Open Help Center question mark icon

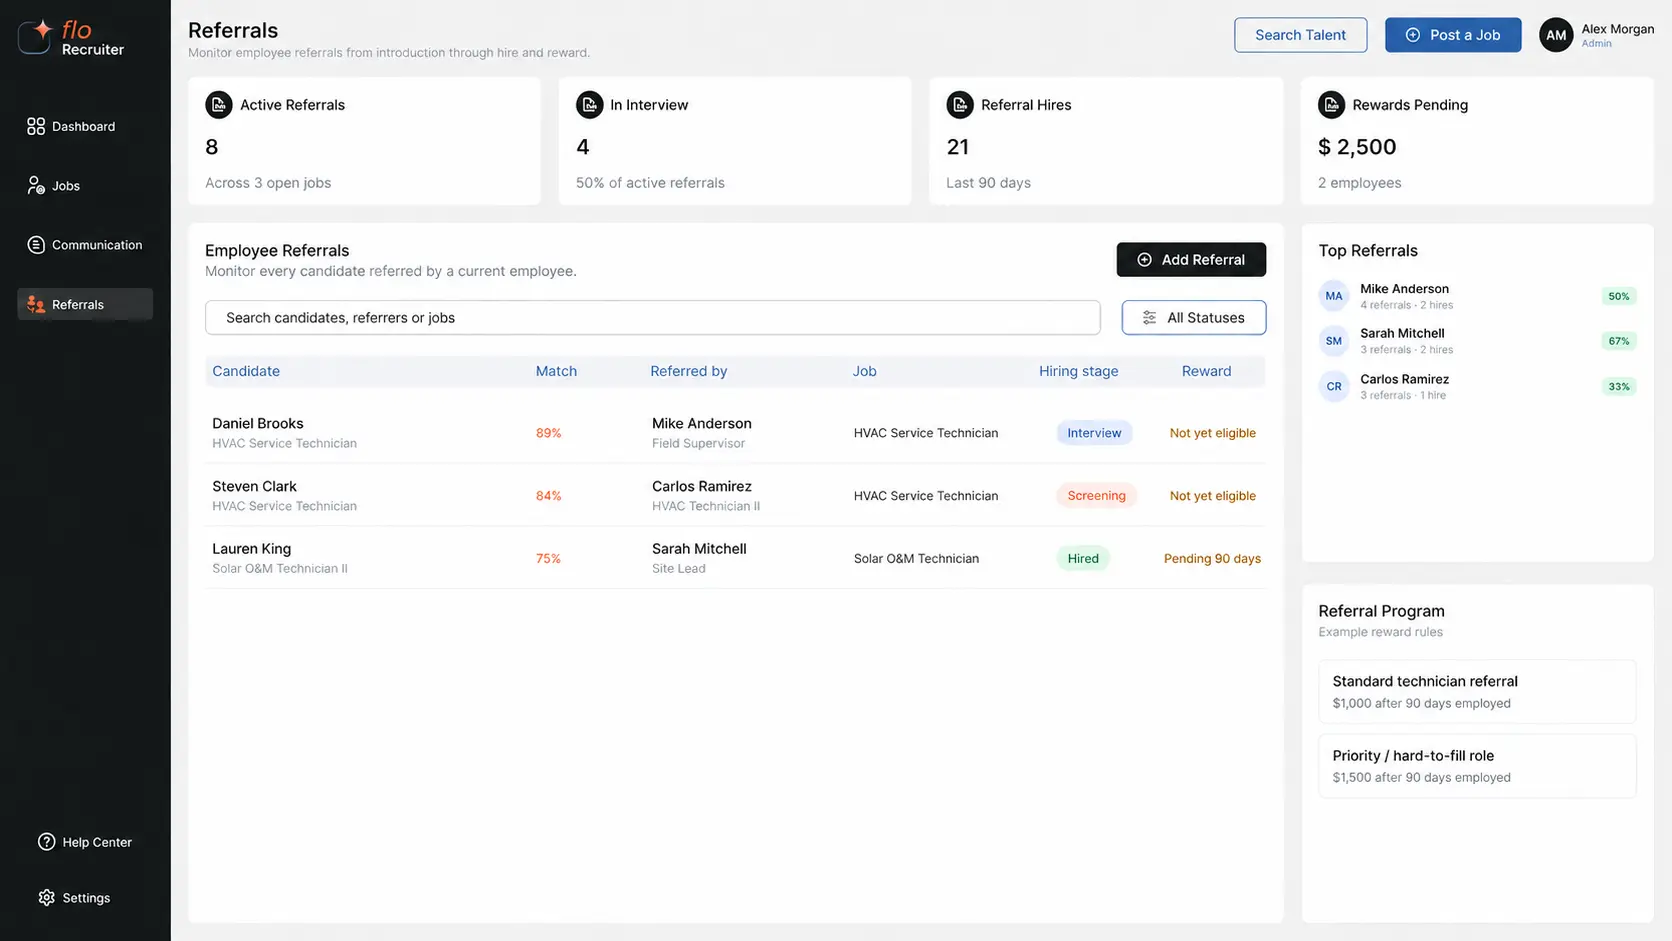click(47, 842)
